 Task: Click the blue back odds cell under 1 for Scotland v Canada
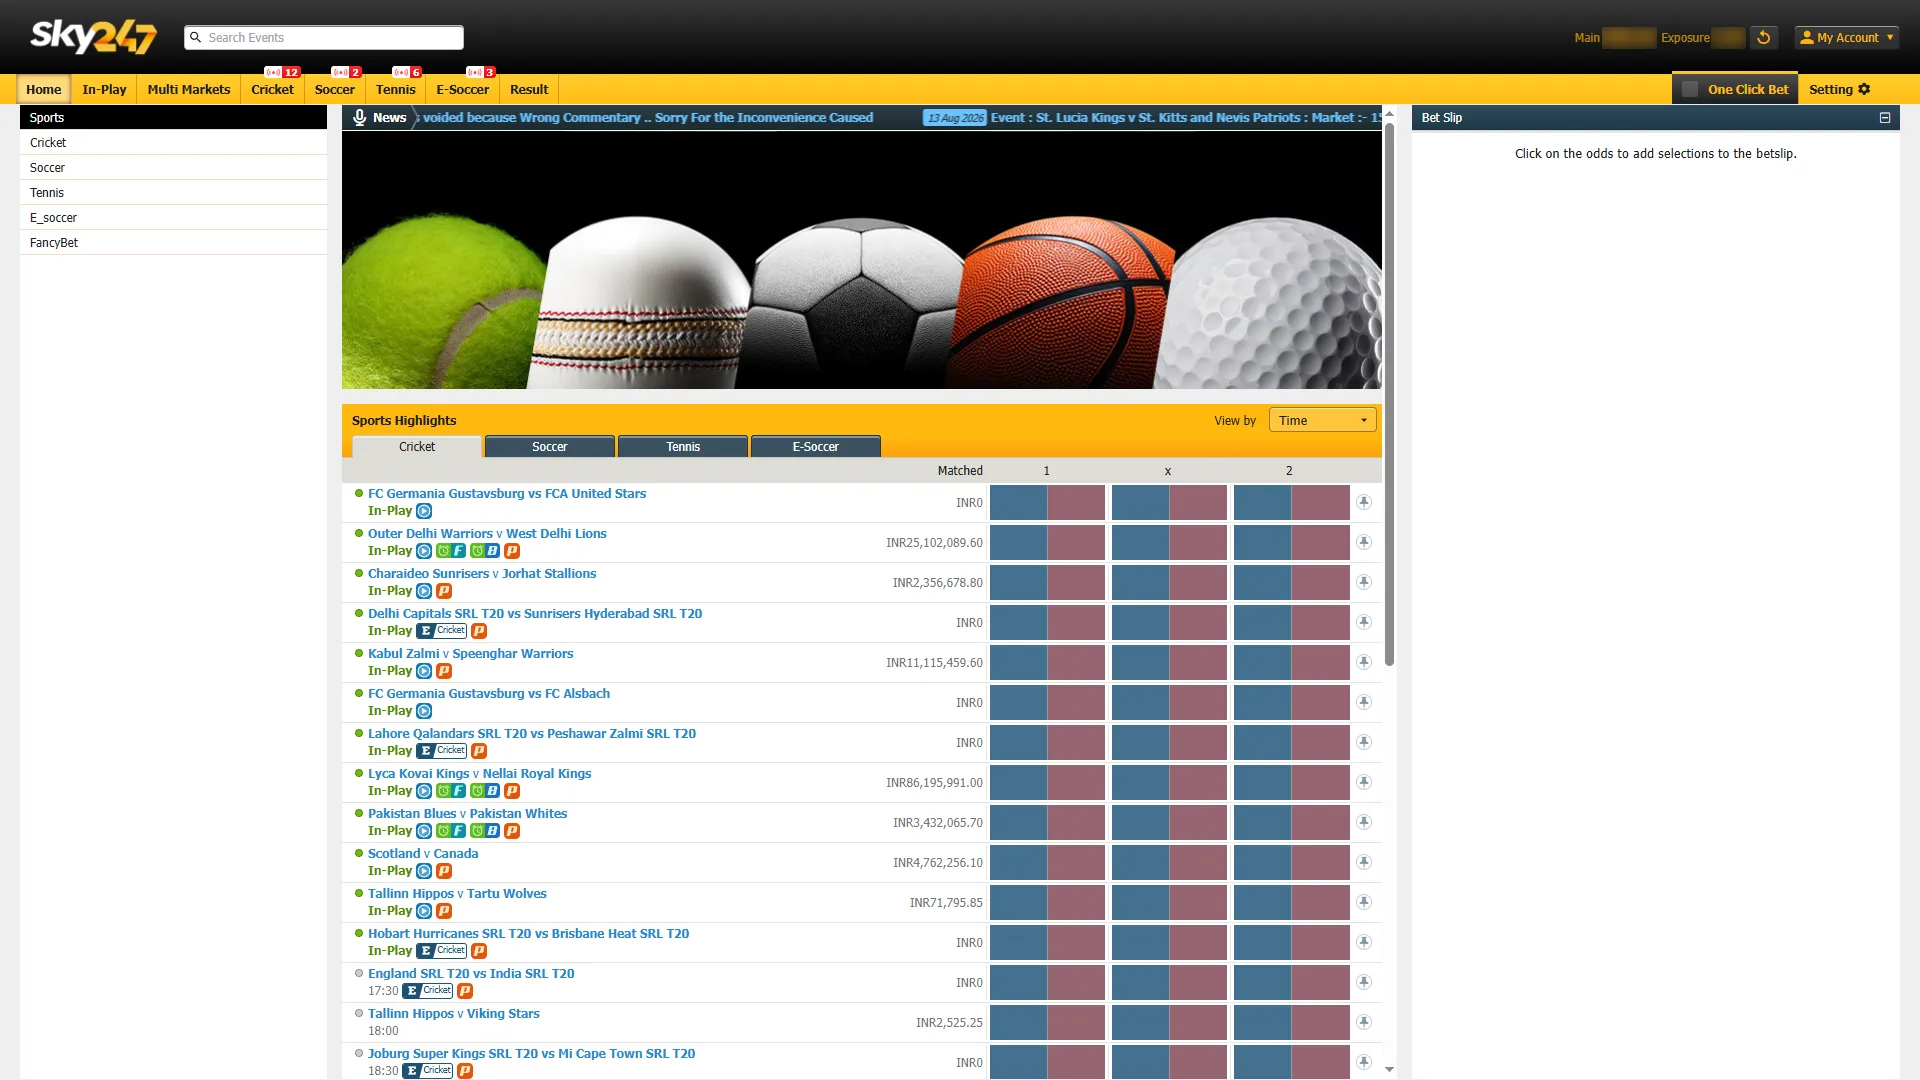1018,862
